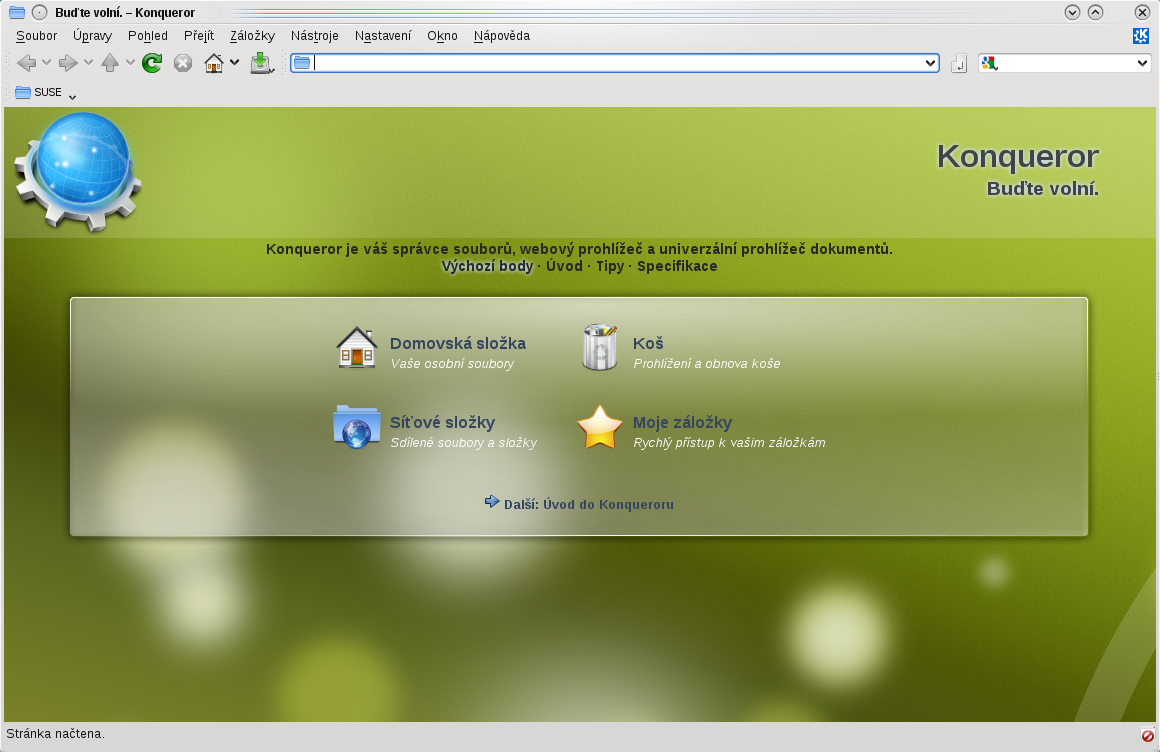
Task: Go up one level with Up arrow
Action: pos(110,64)
